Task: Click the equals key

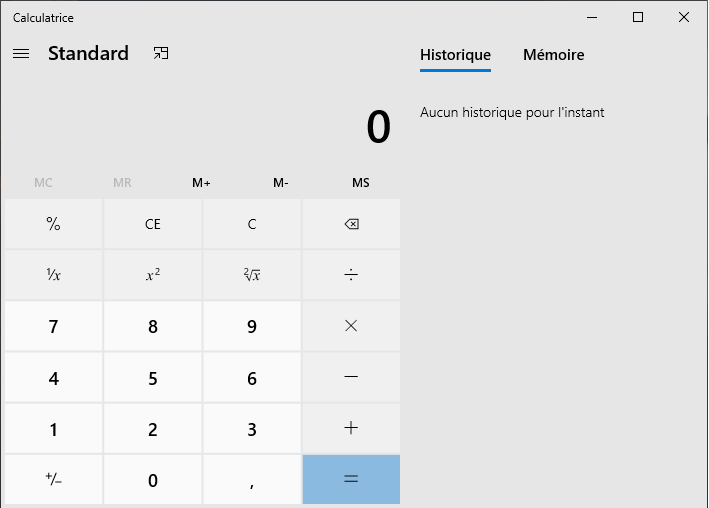Action: coord(351,479)
